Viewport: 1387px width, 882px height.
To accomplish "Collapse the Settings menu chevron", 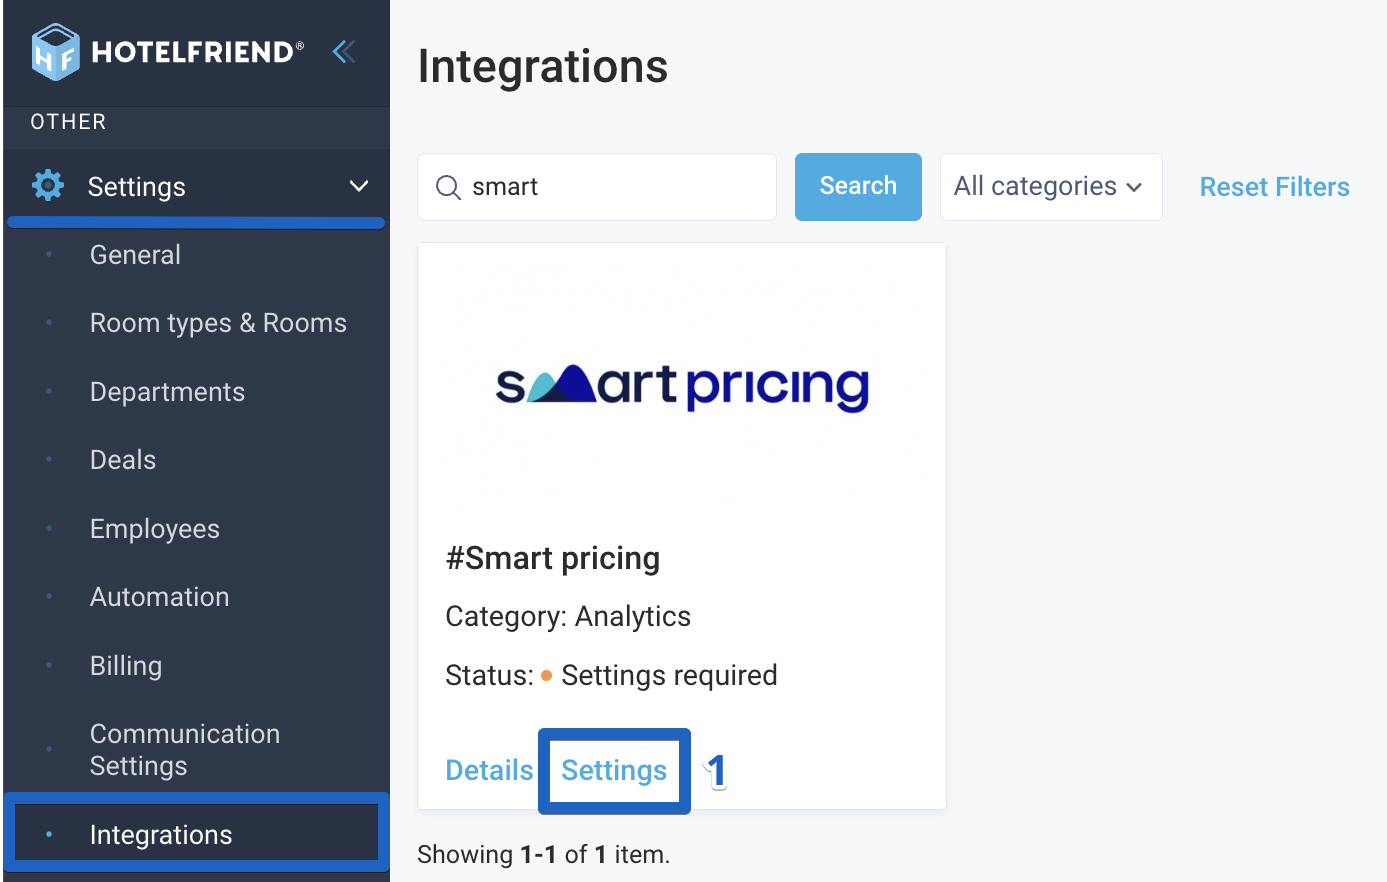I will click(359, 186).
